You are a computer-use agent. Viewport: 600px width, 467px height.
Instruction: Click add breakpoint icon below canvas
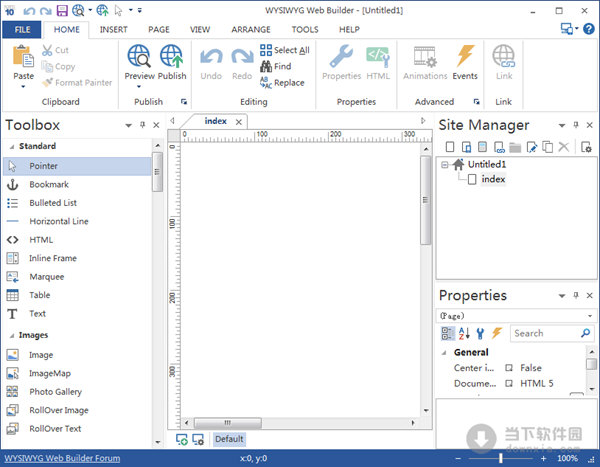pyautogui.click(x=182, y=439)
